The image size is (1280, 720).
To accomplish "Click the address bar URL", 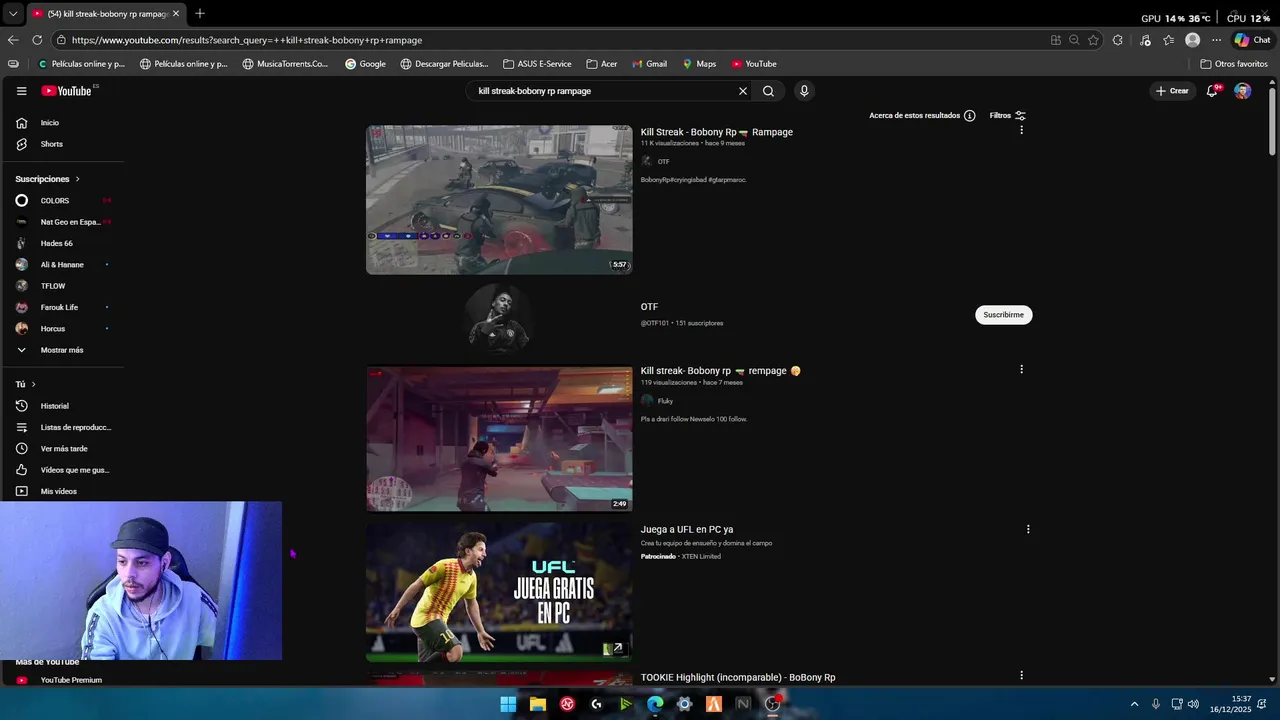I will (247, 40).
